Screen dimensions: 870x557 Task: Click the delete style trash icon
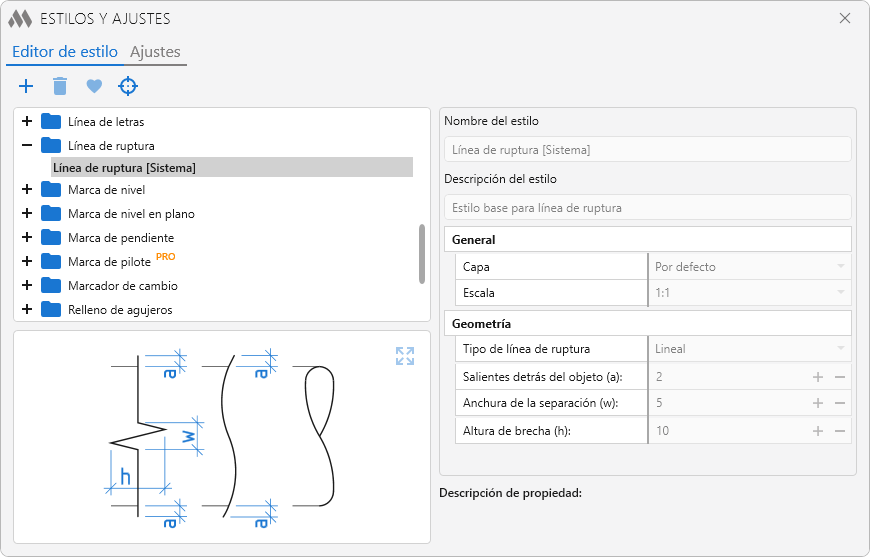pyautogui.click(x=60, y=86)
